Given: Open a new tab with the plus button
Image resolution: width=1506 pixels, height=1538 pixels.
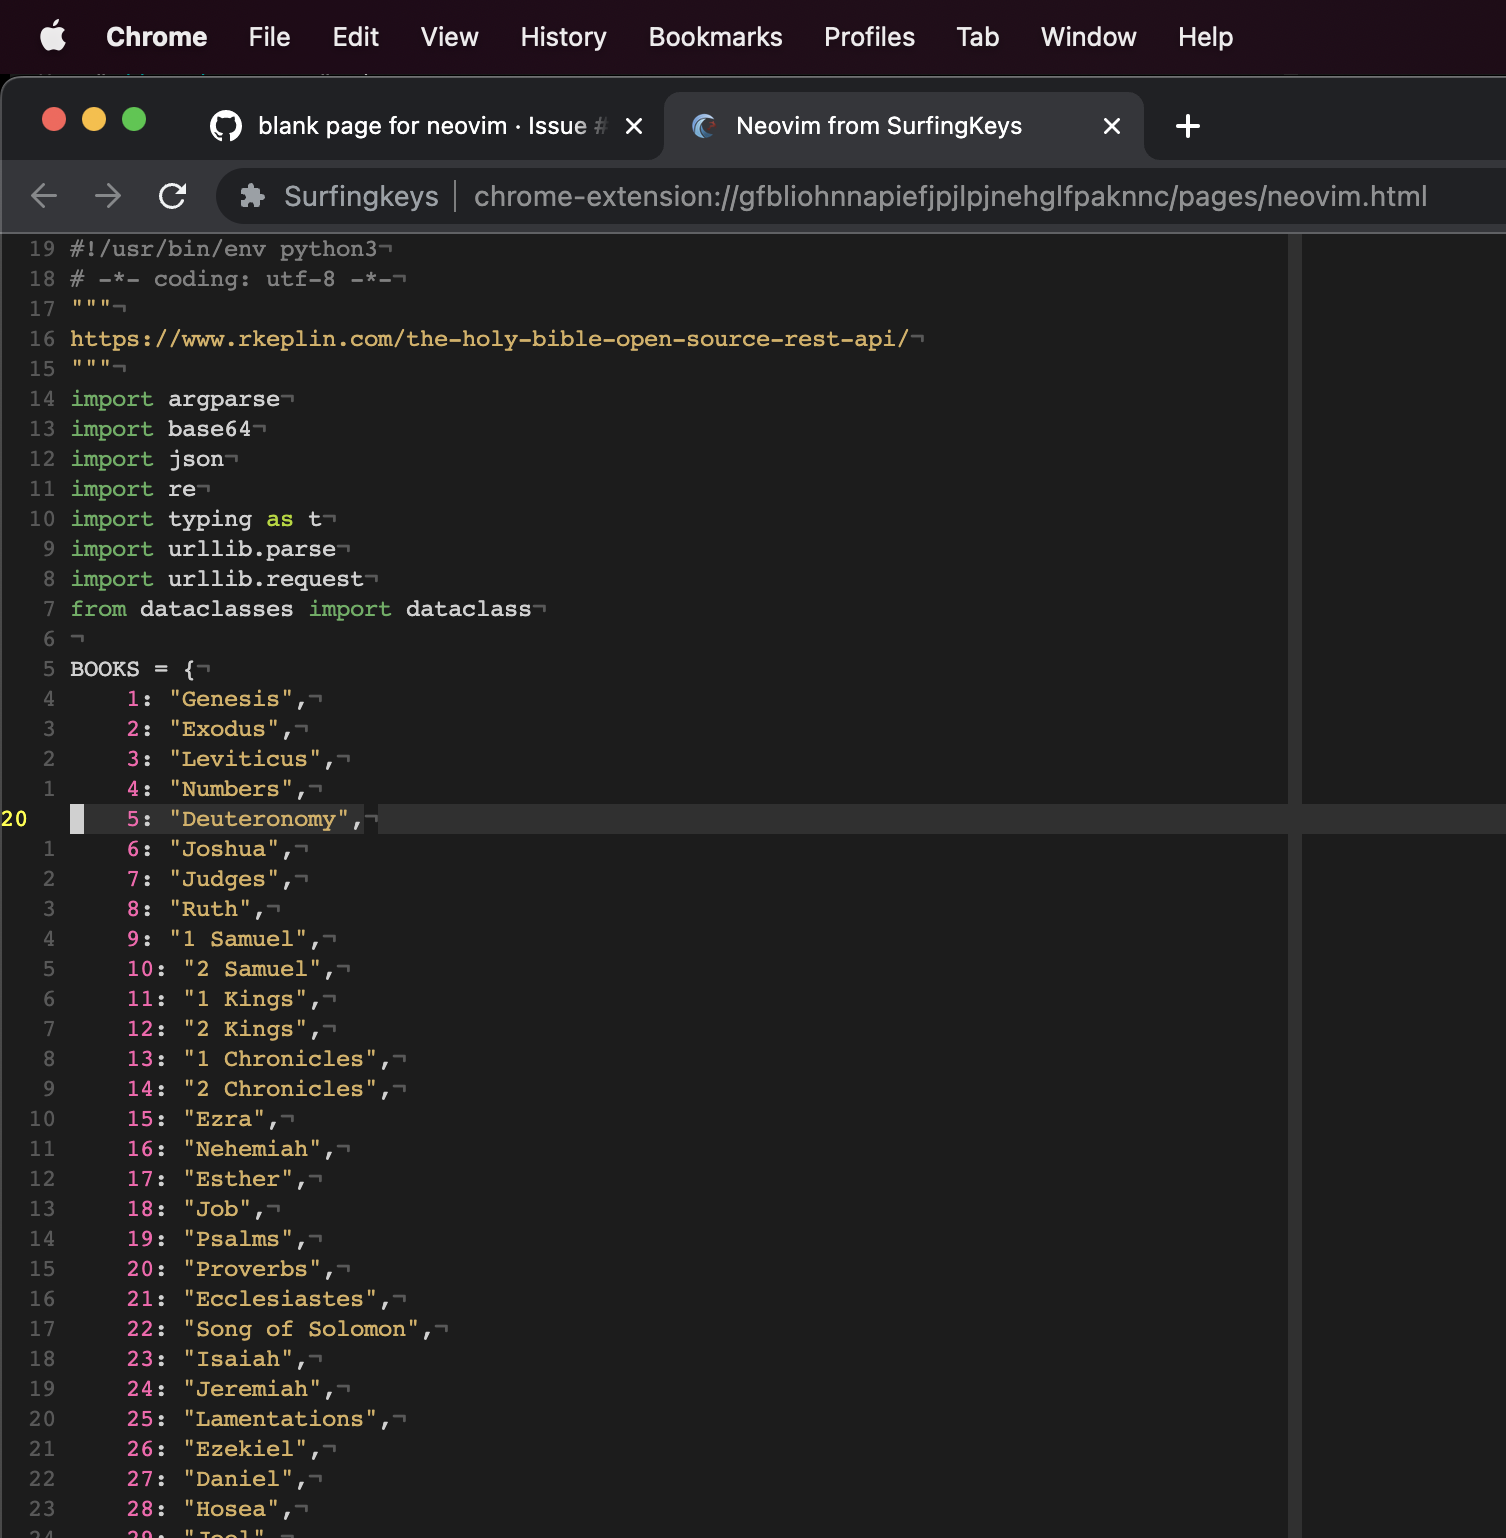Looking at the screenshot, I should (1187, 126).
